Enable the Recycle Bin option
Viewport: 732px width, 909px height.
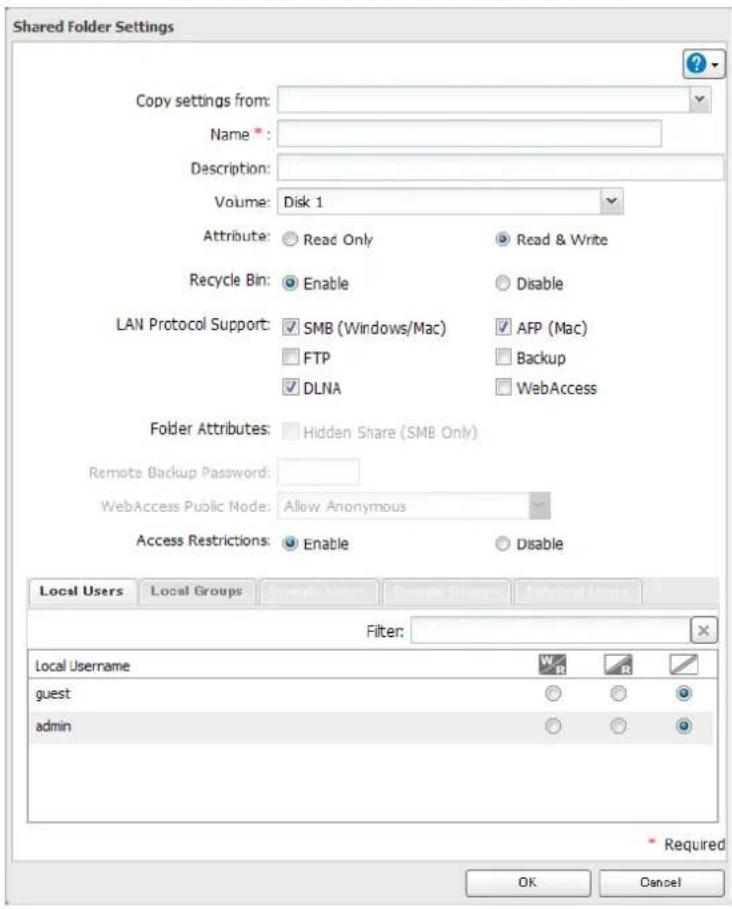(x=290, y=283)
